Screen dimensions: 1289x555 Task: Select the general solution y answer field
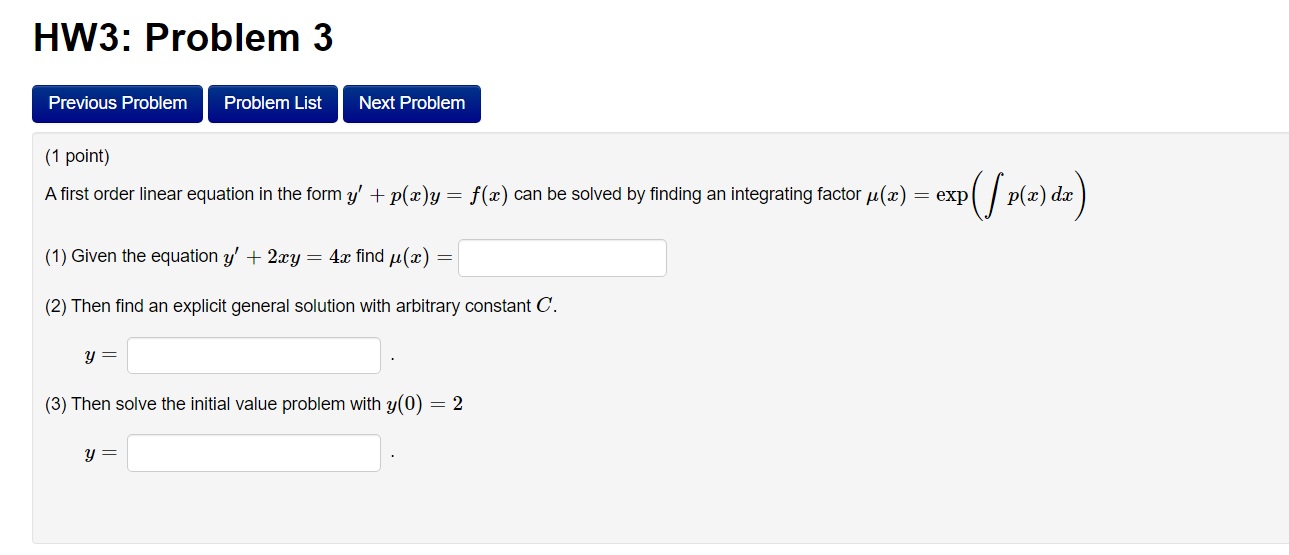(x=254, y=355)
